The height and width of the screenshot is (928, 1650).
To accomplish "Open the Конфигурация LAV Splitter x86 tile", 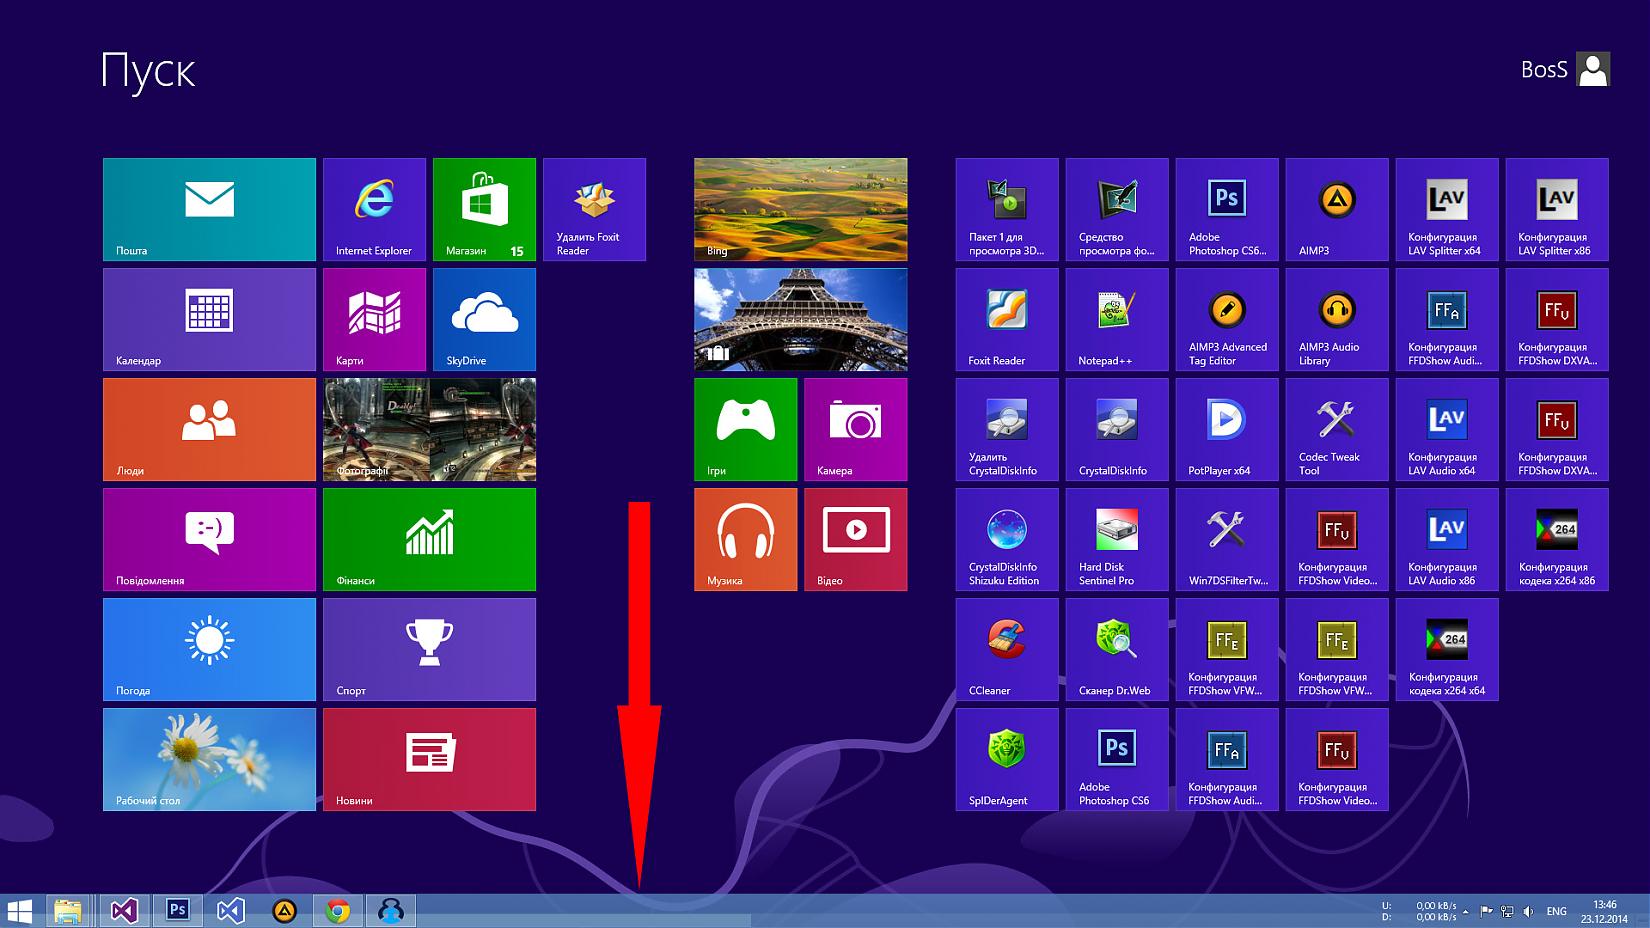I will [1557, 209].
